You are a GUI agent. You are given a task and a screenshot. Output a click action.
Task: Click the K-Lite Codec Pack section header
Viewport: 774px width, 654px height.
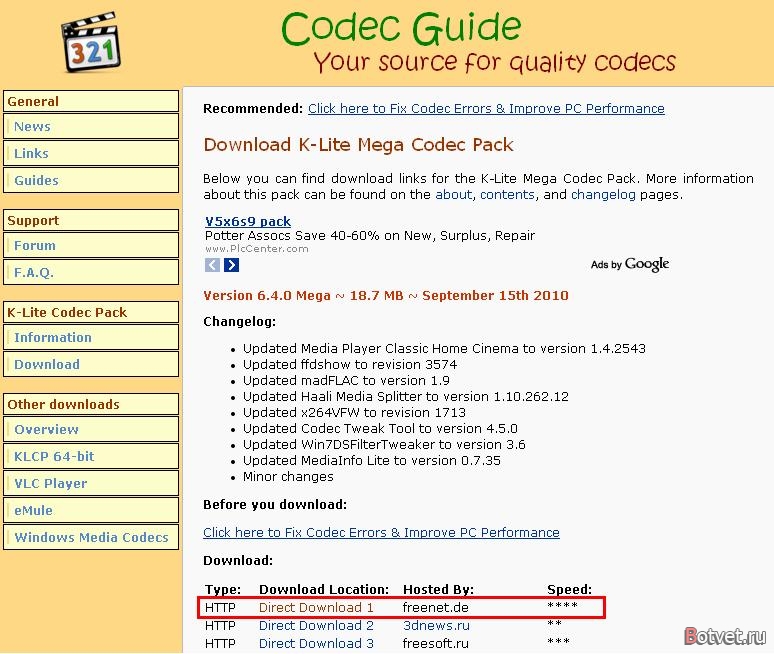tap(91, 312)
